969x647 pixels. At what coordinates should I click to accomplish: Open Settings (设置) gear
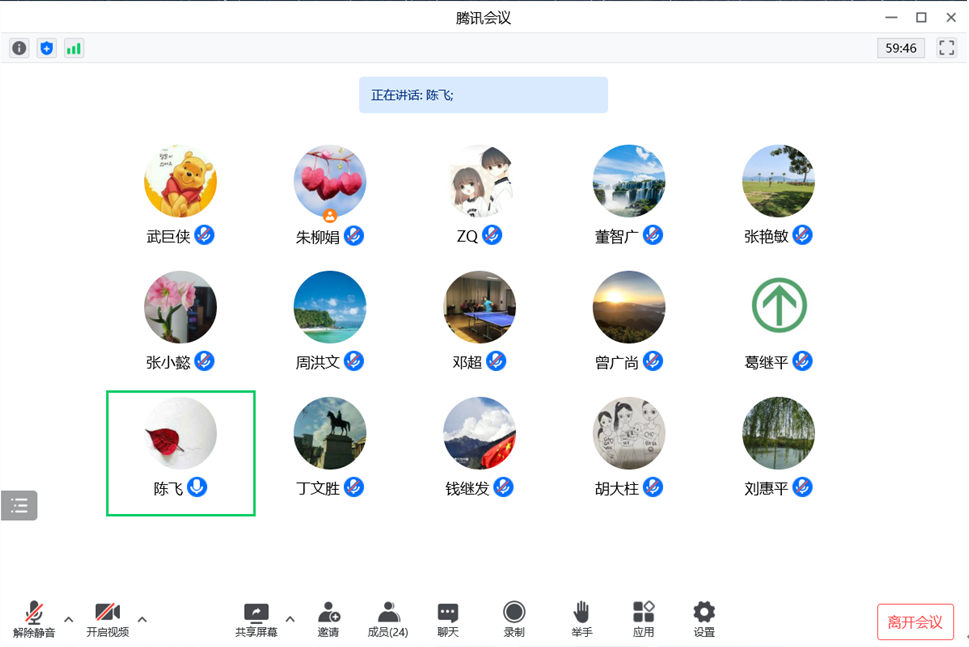tap(704, 619)
